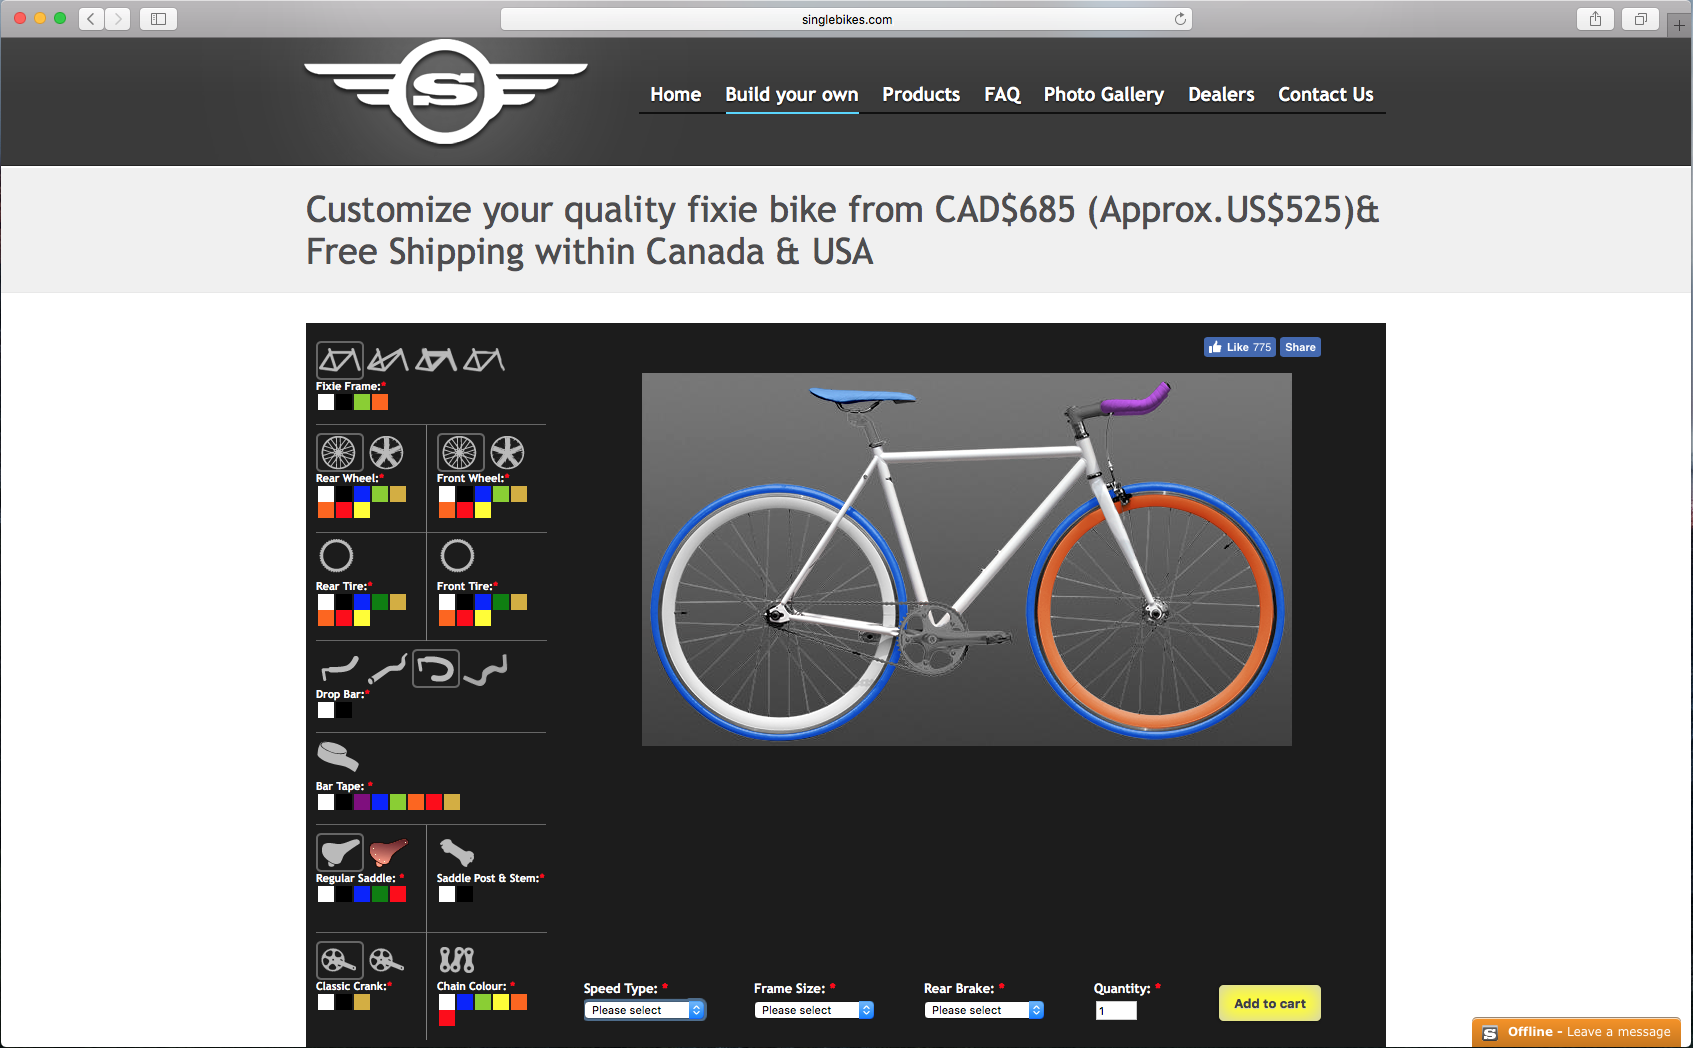Screen dimensions: 1693x1048
Task: Select the selected curved drop bar icon
Action: click(x=436, y=669)
